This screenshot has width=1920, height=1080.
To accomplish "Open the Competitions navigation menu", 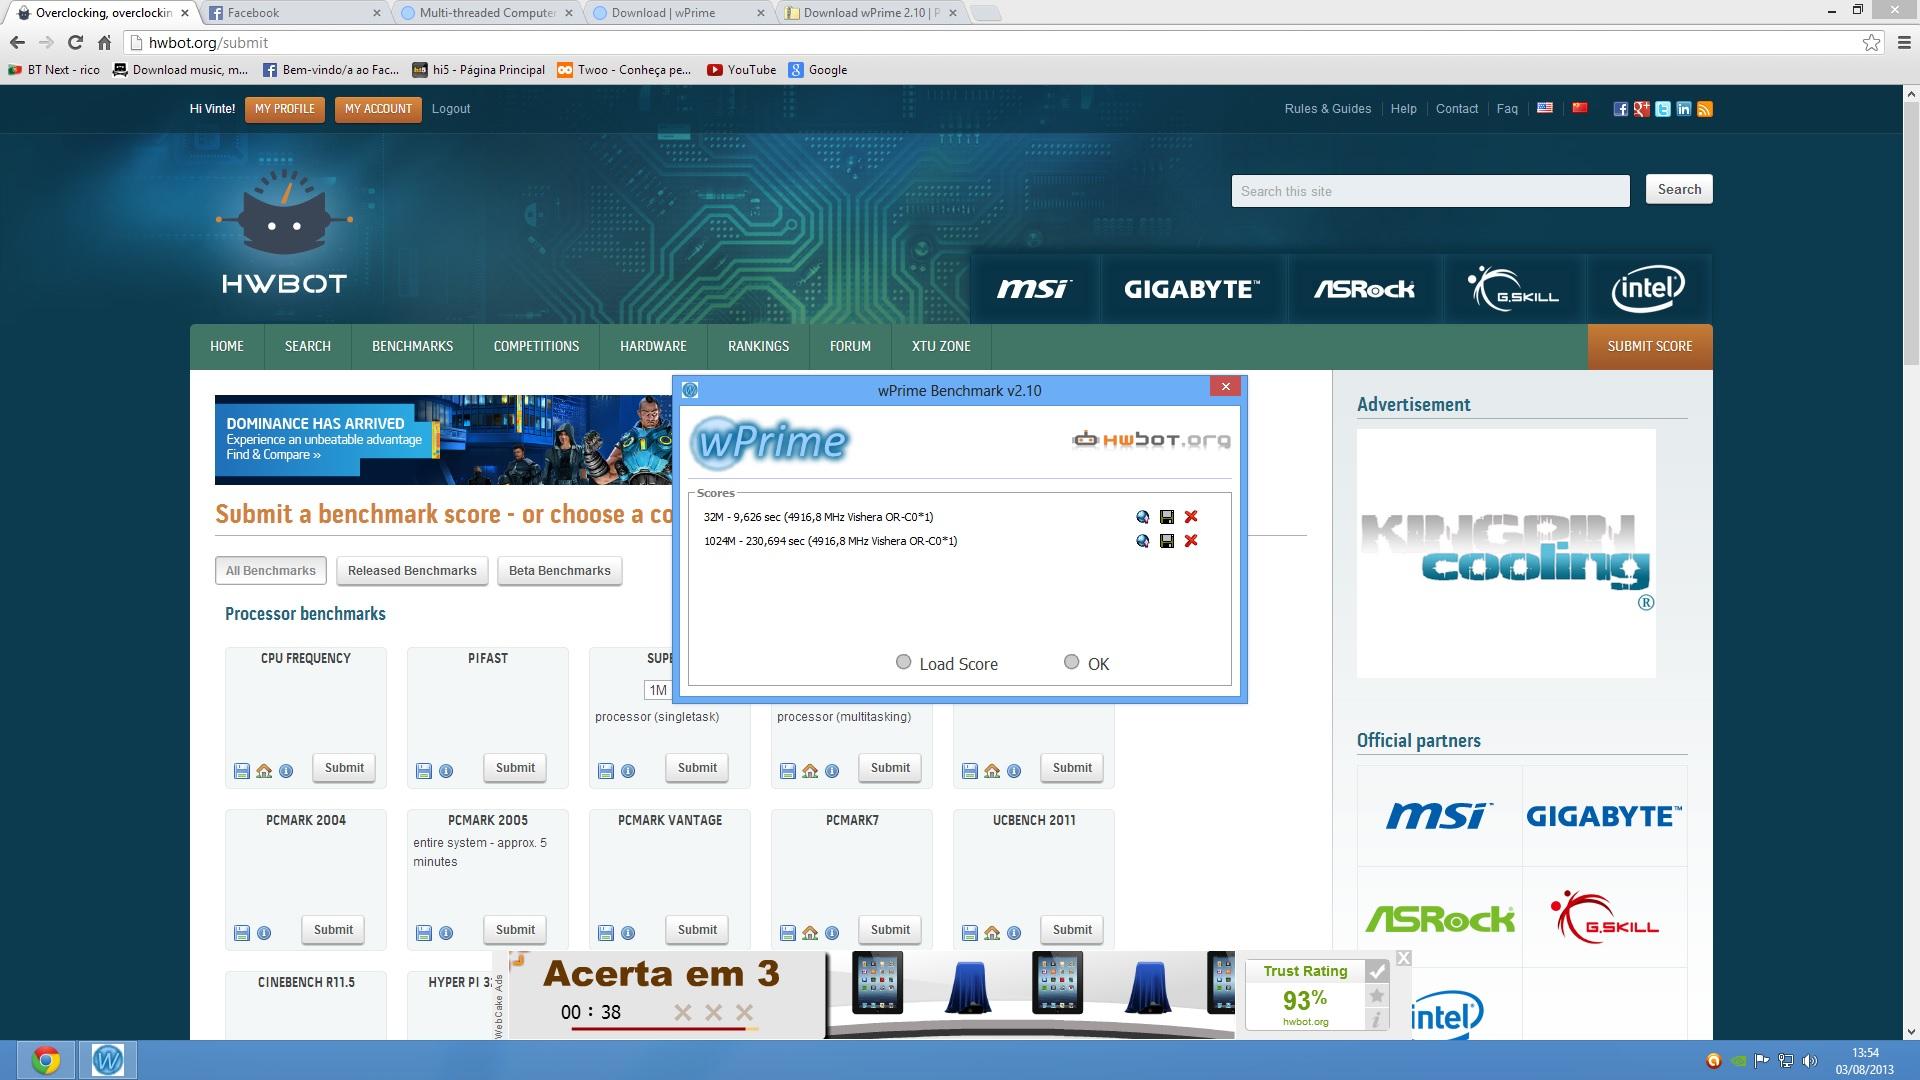I will [x=536, y=346].
